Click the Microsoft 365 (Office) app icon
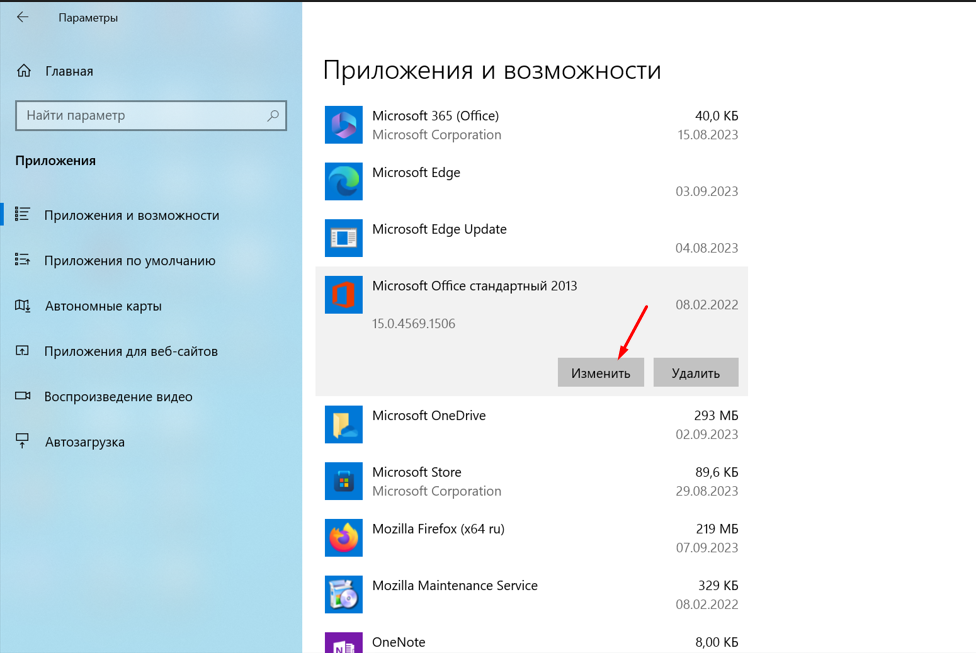 pyautogui.click(x=344, y=125)
